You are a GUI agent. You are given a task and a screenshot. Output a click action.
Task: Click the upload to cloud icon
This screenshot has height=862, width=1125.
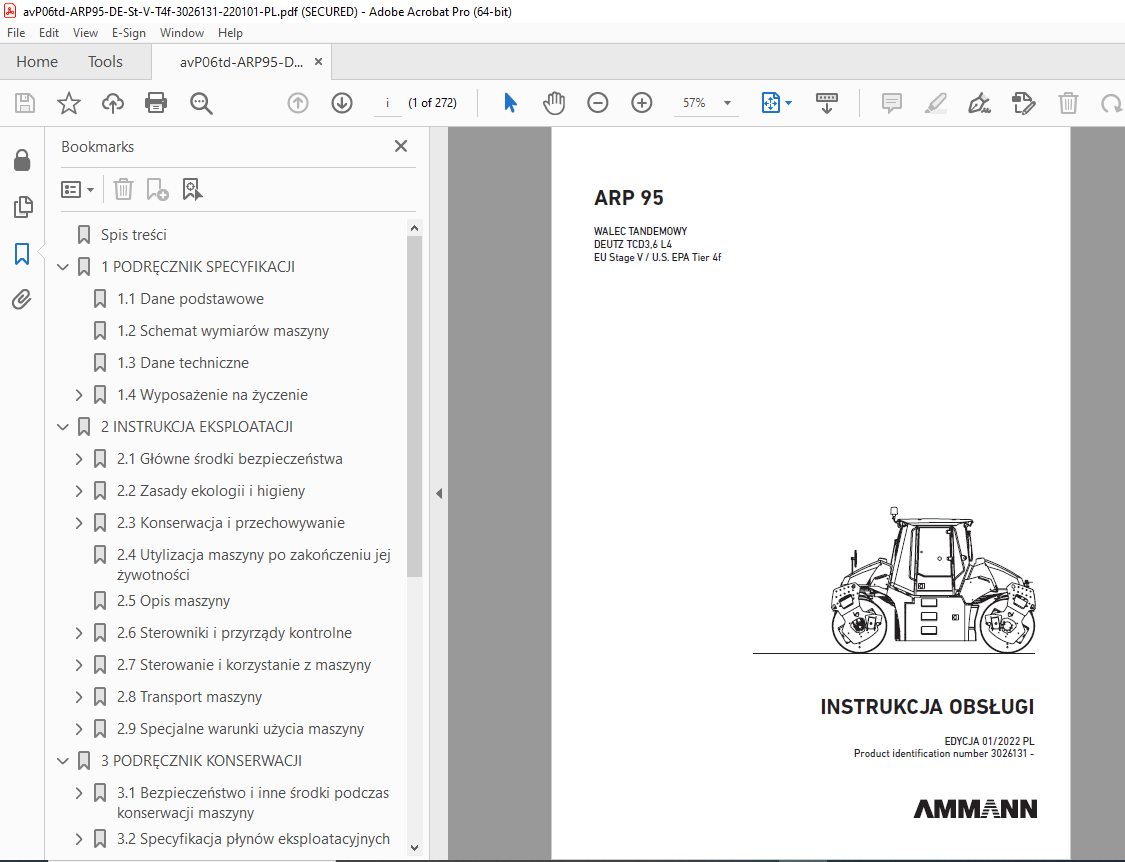click(x=113, y=103)
